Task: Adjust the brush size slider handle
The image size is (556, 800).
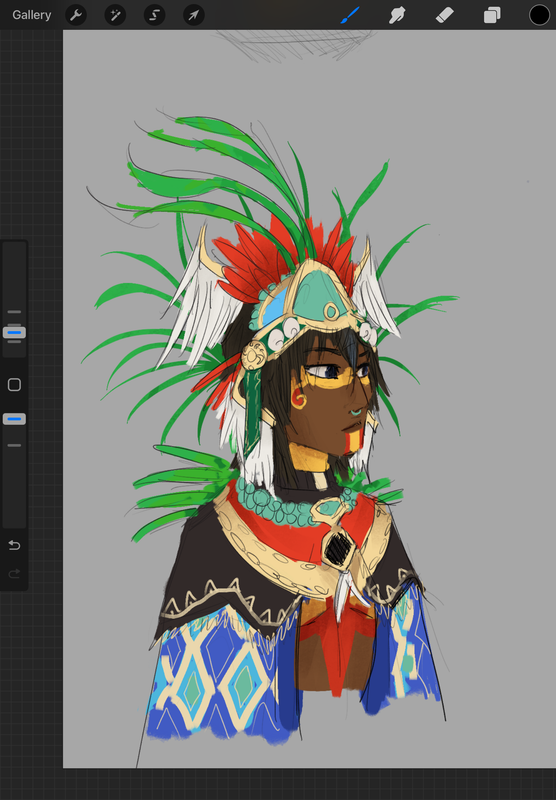Action: point(14,333)
